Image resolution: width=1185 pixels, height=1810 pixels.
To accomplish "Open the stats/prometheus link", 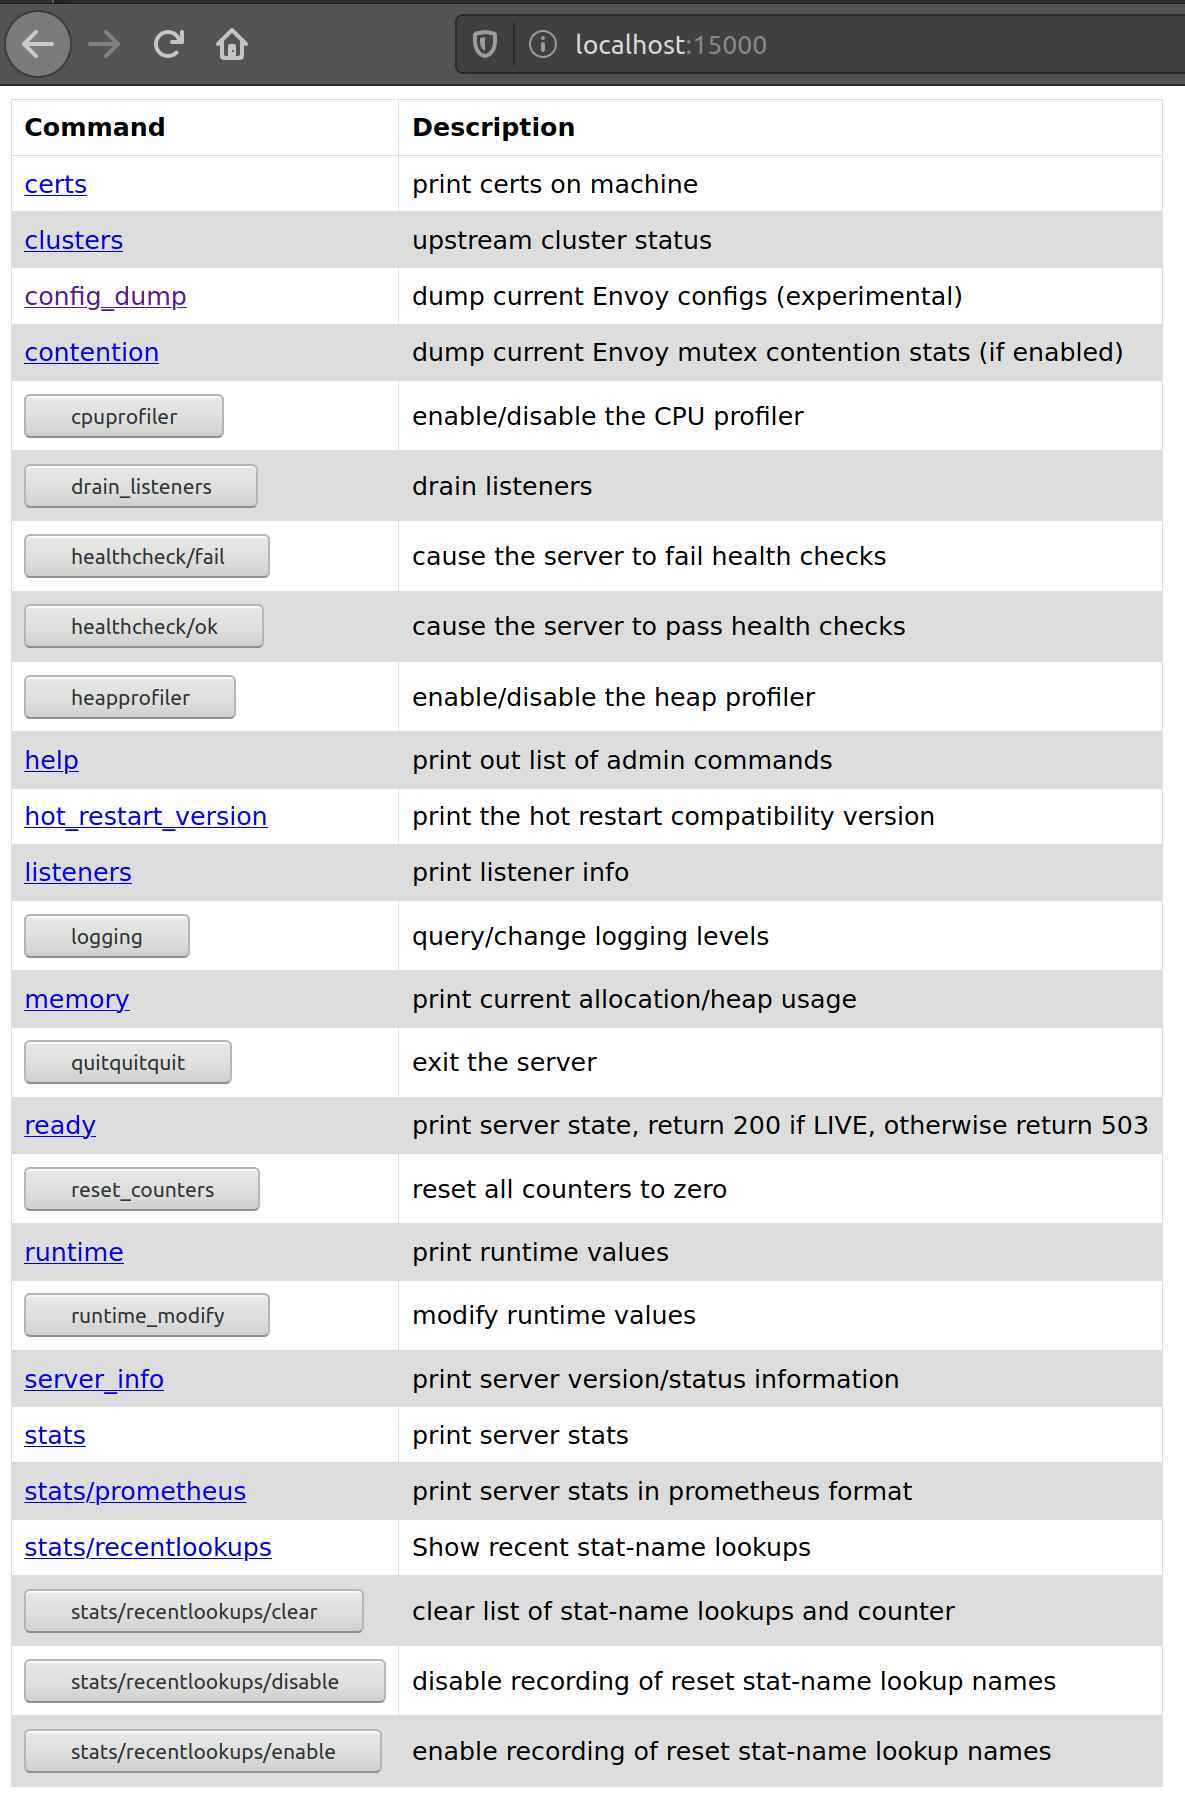I will tap(135, 1491).
